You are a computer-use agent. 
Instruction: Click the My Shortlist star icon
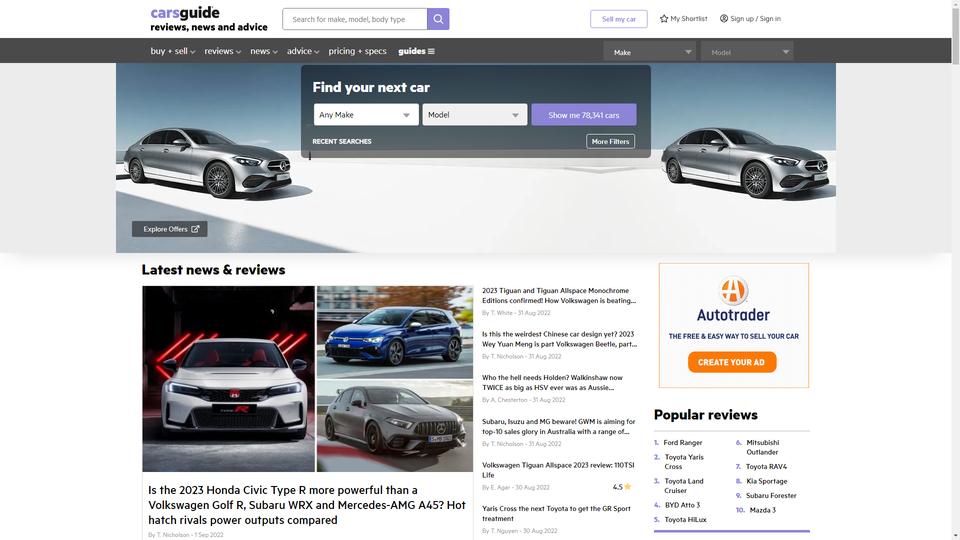pyautogui.click(x=664, y=18)
